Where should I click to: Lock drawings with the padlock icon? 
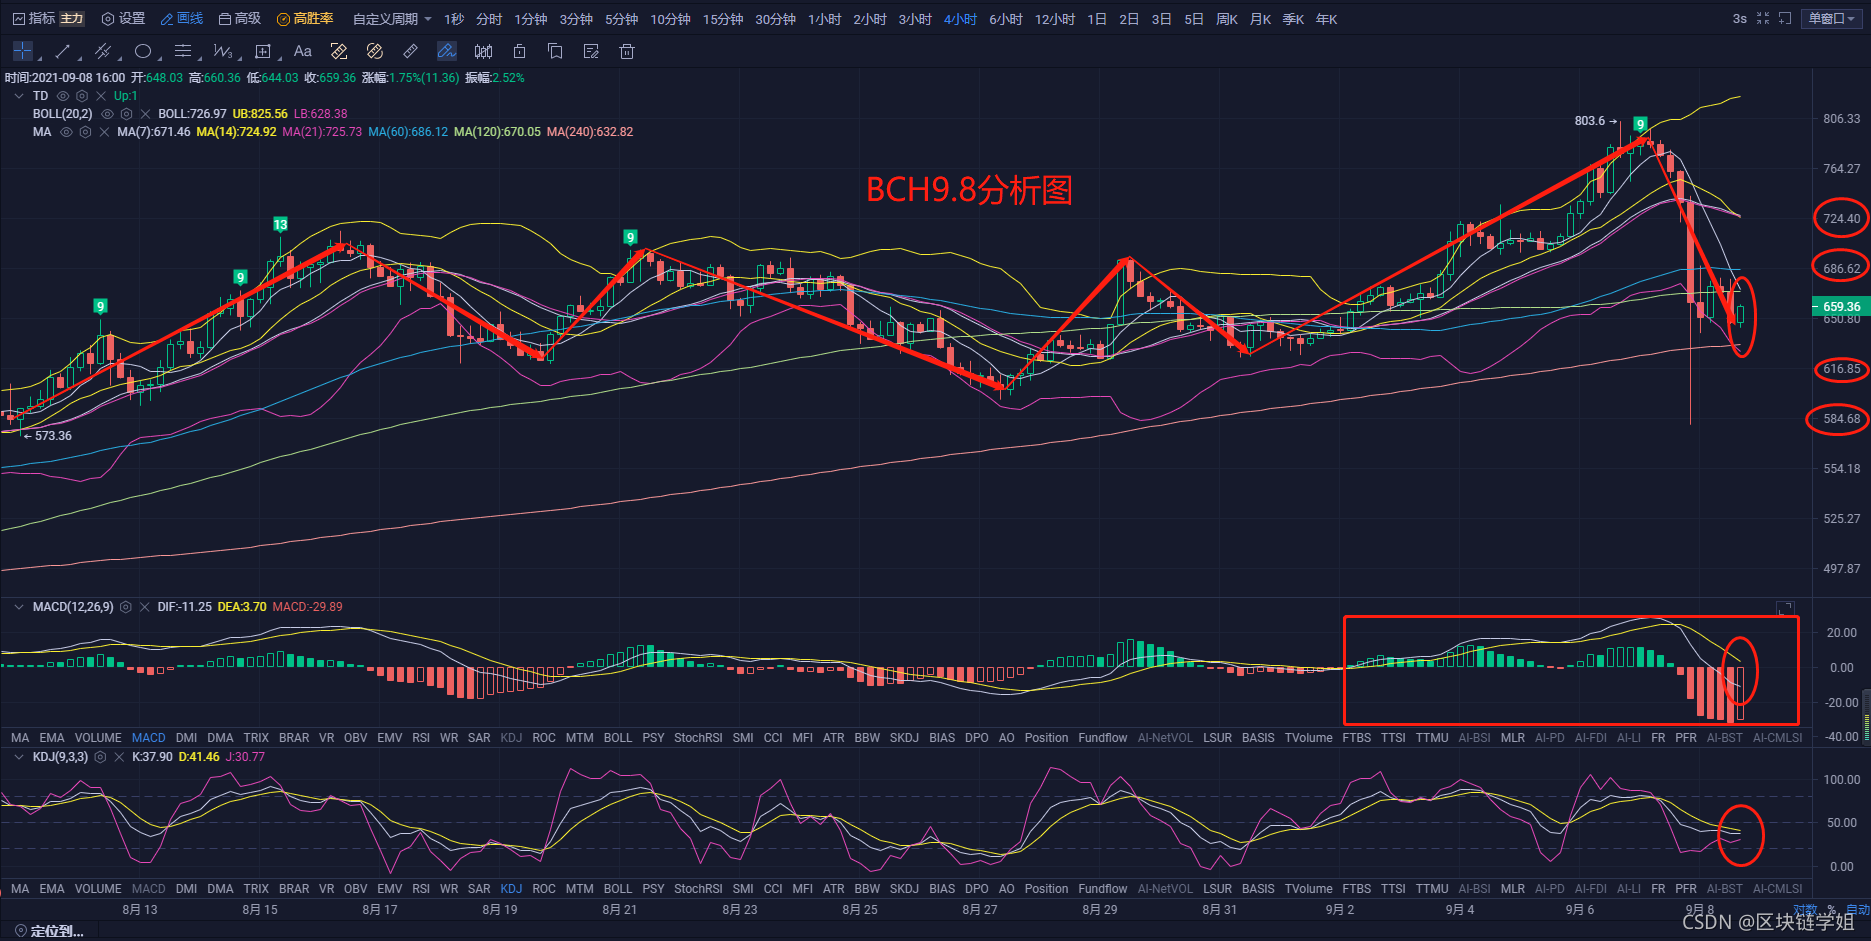[519, 51]
